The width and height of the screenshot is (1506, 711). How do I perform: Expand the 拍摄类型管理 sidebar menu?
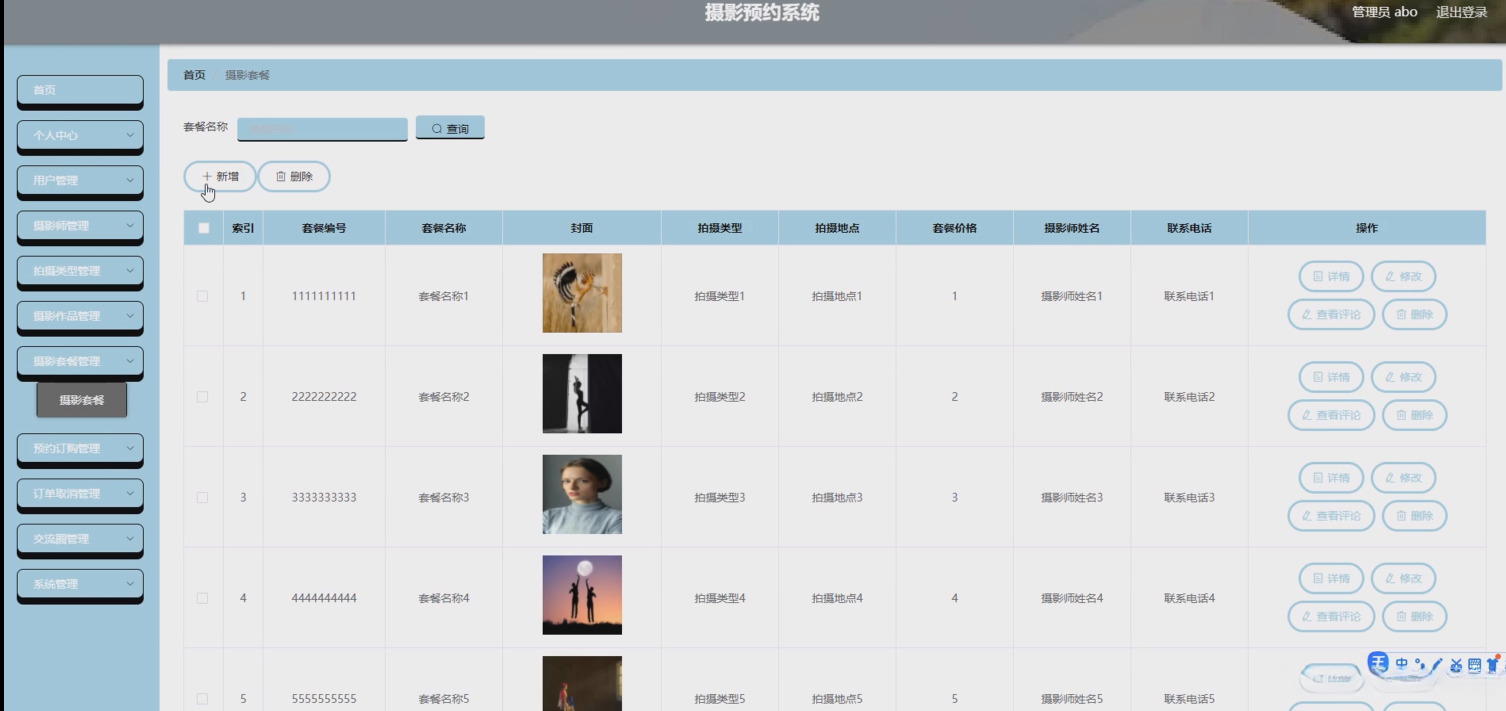pos(80,271)
